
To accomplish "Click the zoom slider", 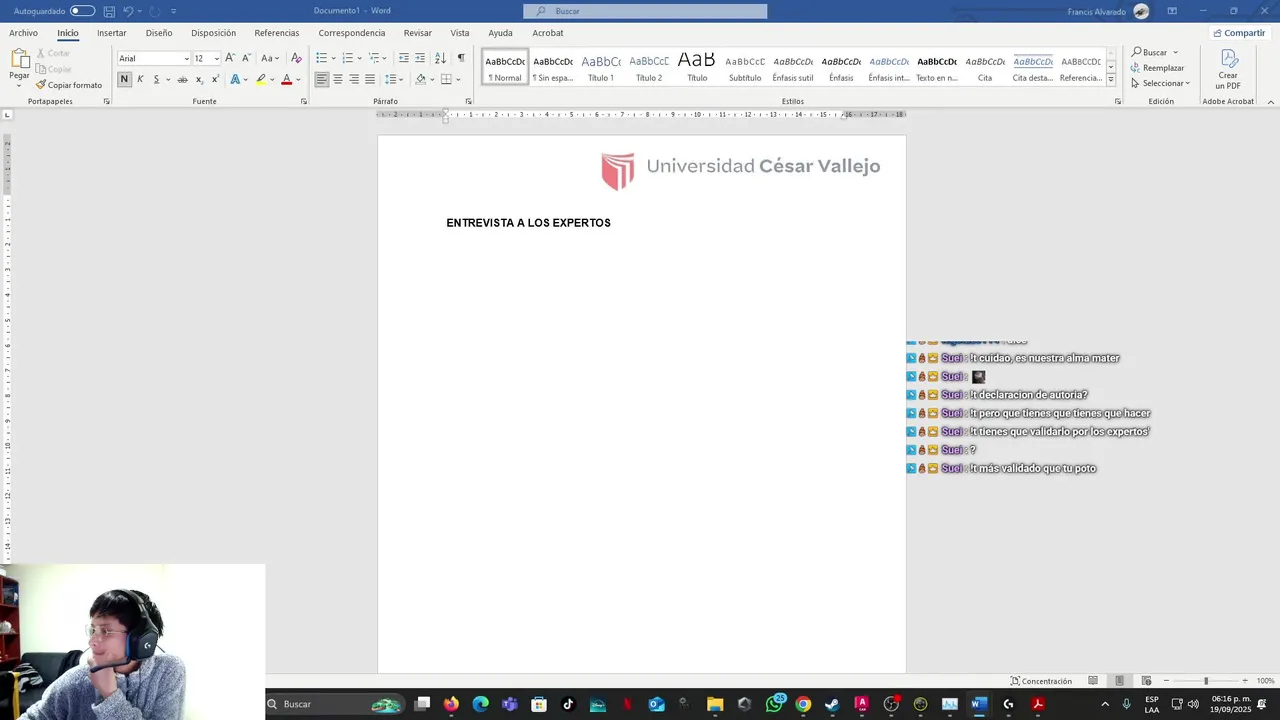I will click(x=1205, y=681).
